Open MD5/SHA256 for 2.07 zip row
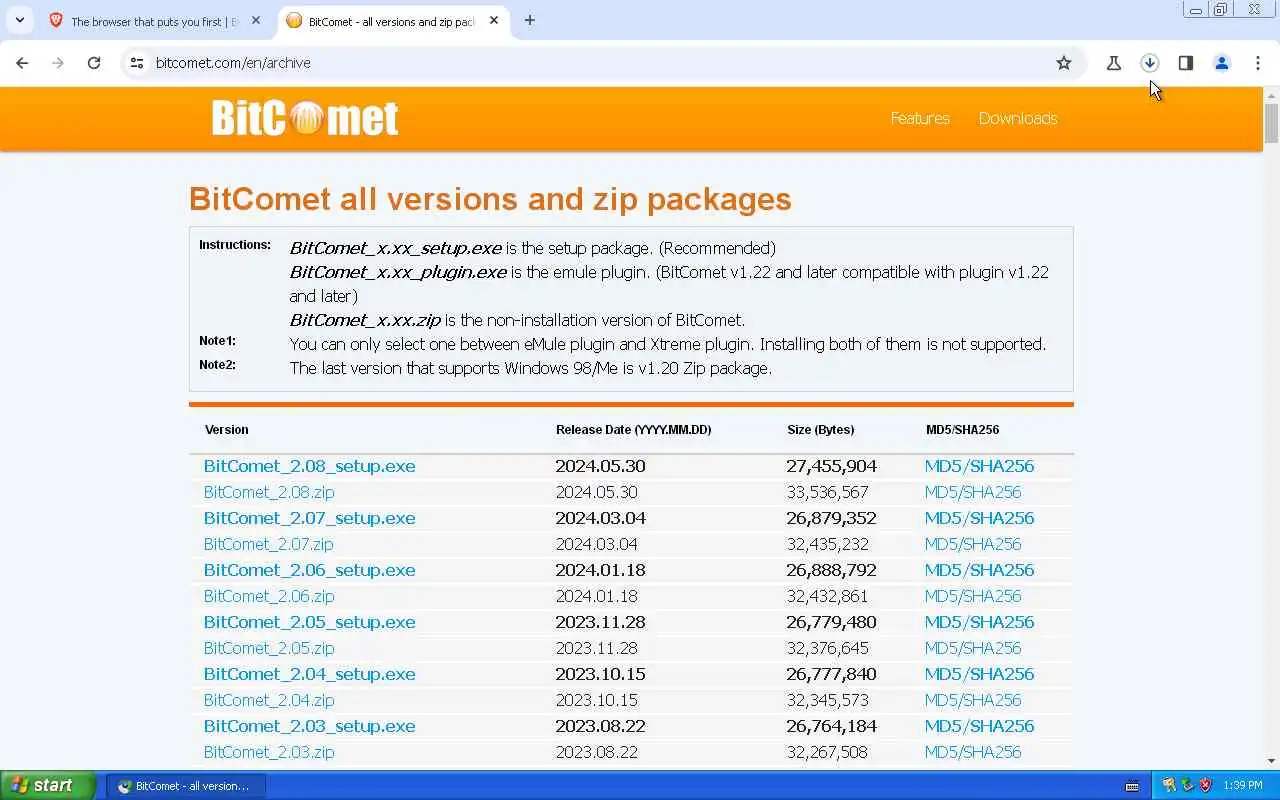Screen dimensions: 1280x800 (973, 544)
